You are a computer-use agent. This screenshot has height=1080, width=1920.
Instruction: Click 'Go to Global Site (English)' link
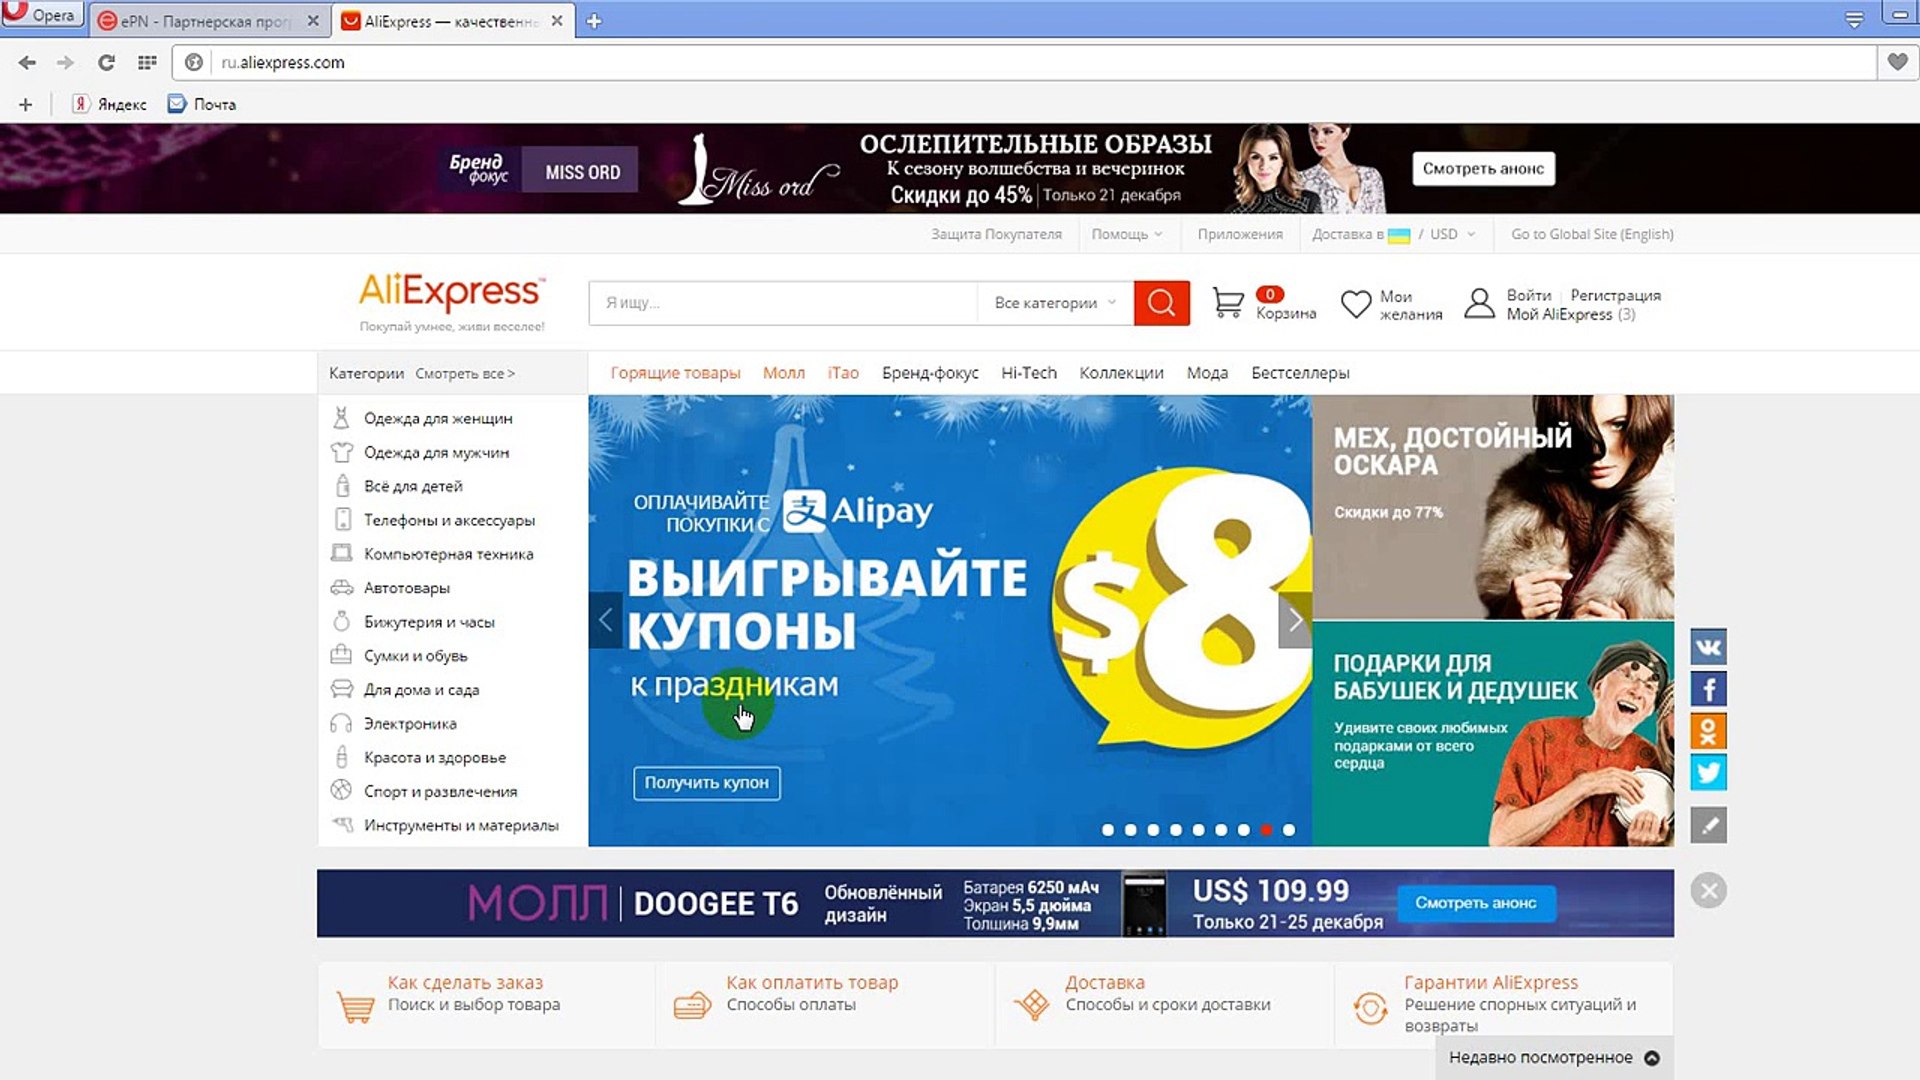click(1592, 234)
